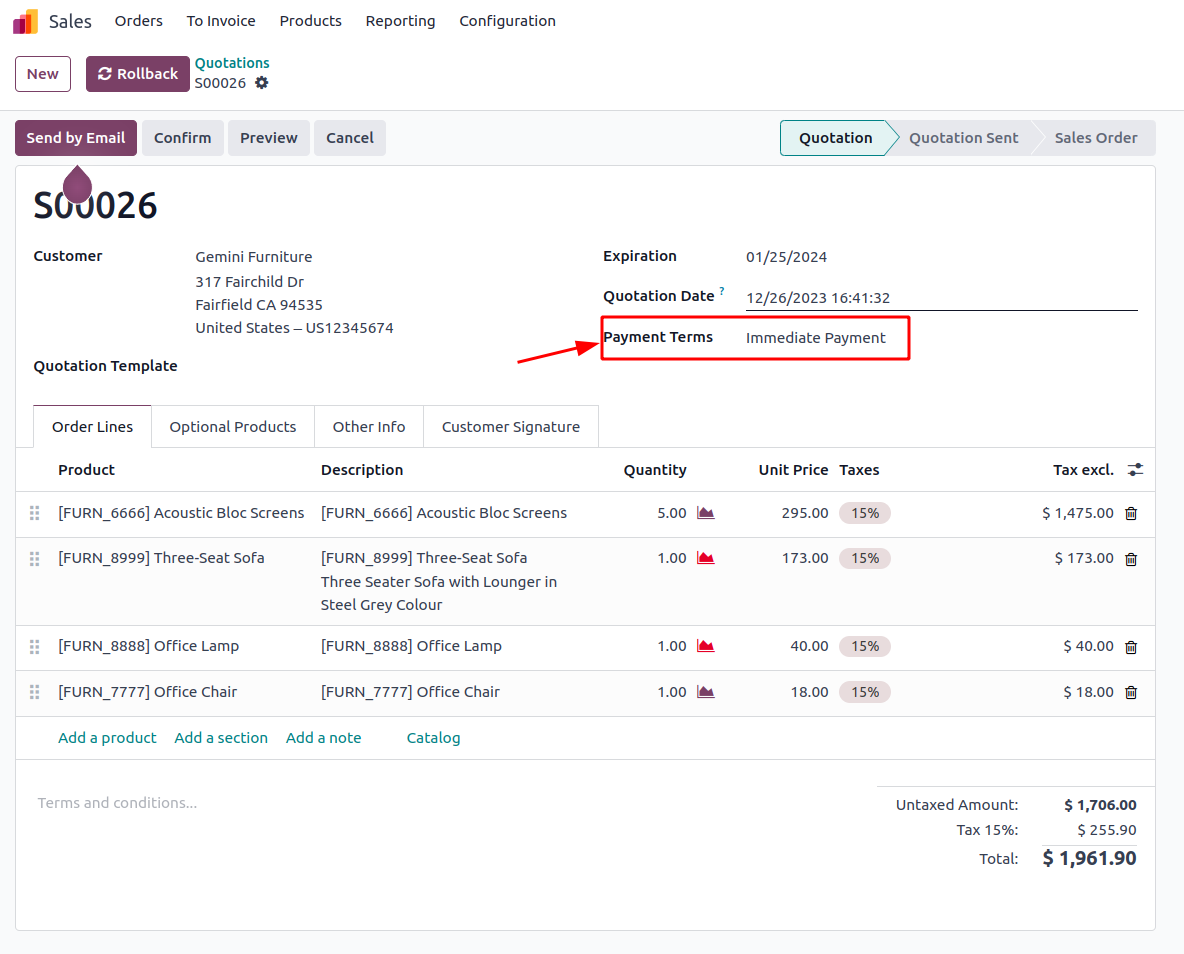This screenshot has height=954, width=1184.
Task: Open the gear actions menu beside S00026
Action: click(262, 83)
